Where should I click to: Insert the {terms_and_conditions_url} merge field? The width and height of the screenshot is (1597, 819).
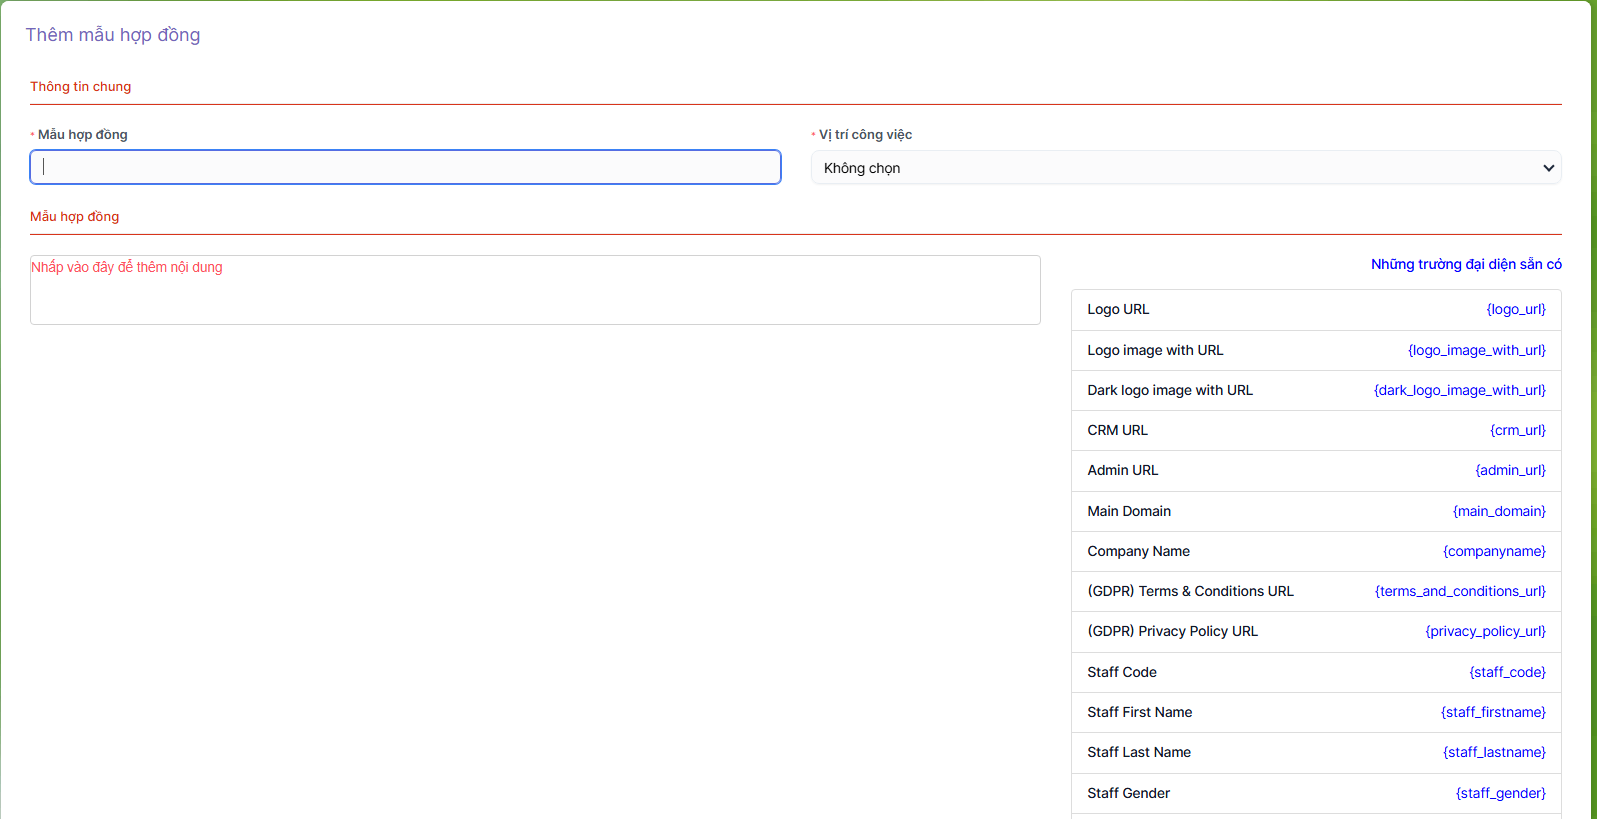click(1459, 591)
